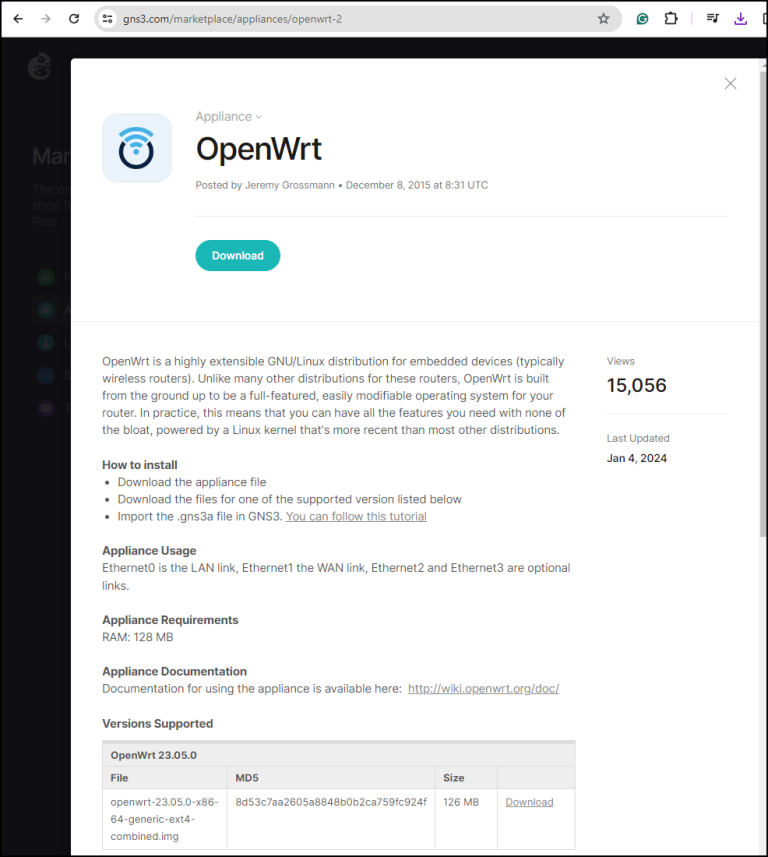Viewport: 768px width, 857px height.
Task: Open the wiki.openwrt.org documentation link
Action: pos(483,688)
